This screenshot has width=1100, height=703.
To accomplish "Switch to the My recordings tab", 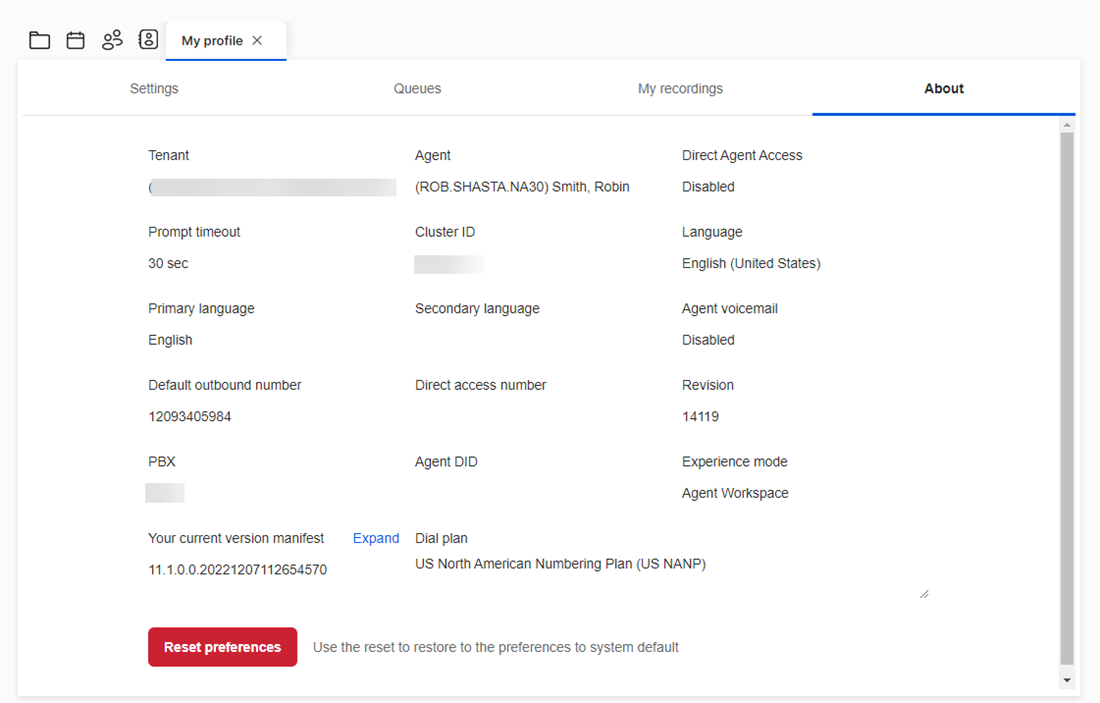I will (x=680, y=88).
